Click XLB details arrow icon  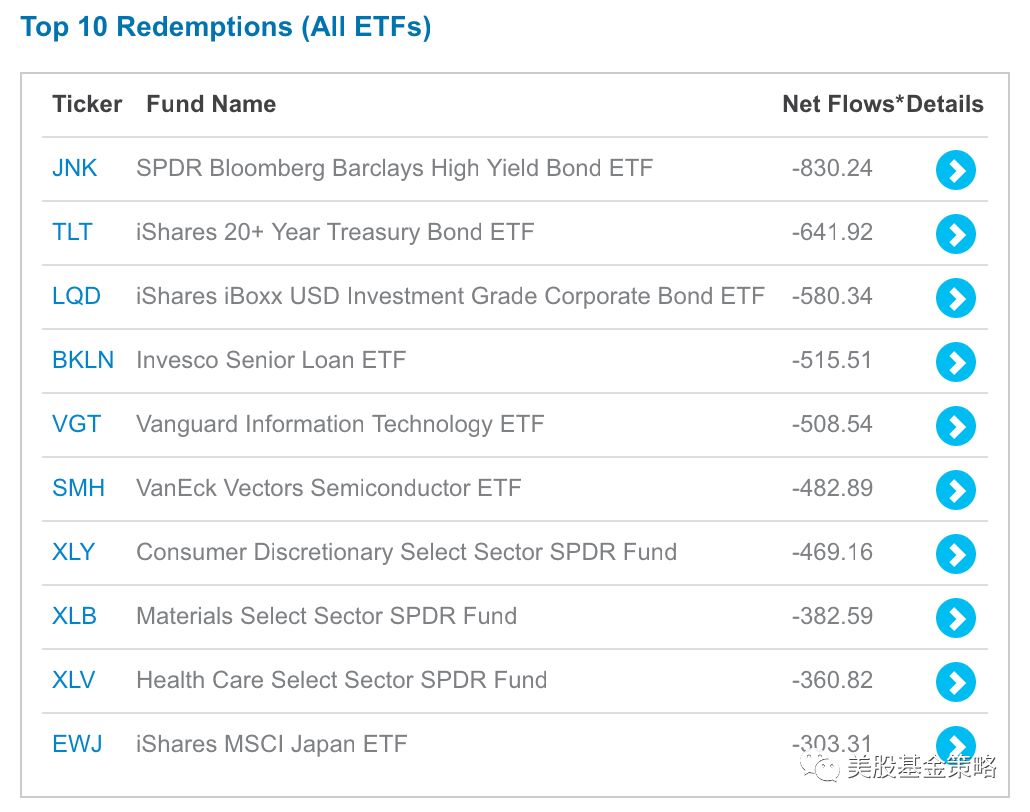click(x=955, y=618)
